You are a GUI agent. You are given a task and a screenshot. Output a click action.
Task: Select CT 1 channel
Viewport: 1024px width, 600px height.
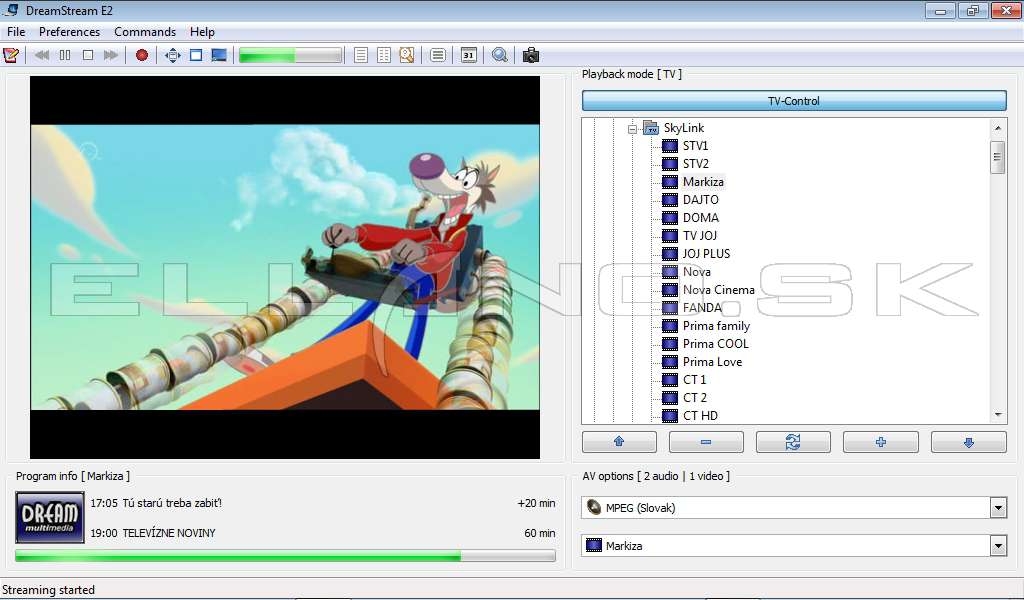tap(694, 379)
